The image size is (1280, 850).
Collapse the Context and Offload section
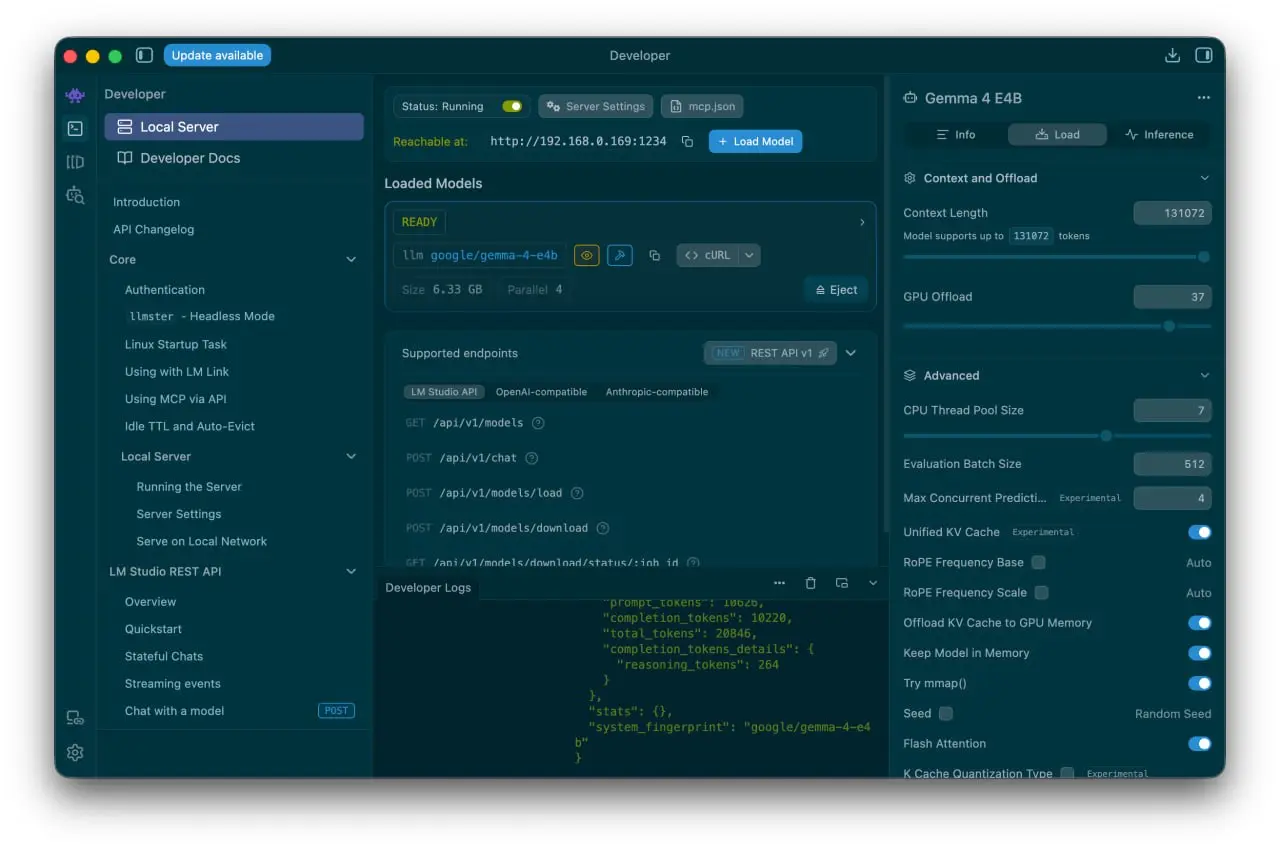tap(1204, 178)
